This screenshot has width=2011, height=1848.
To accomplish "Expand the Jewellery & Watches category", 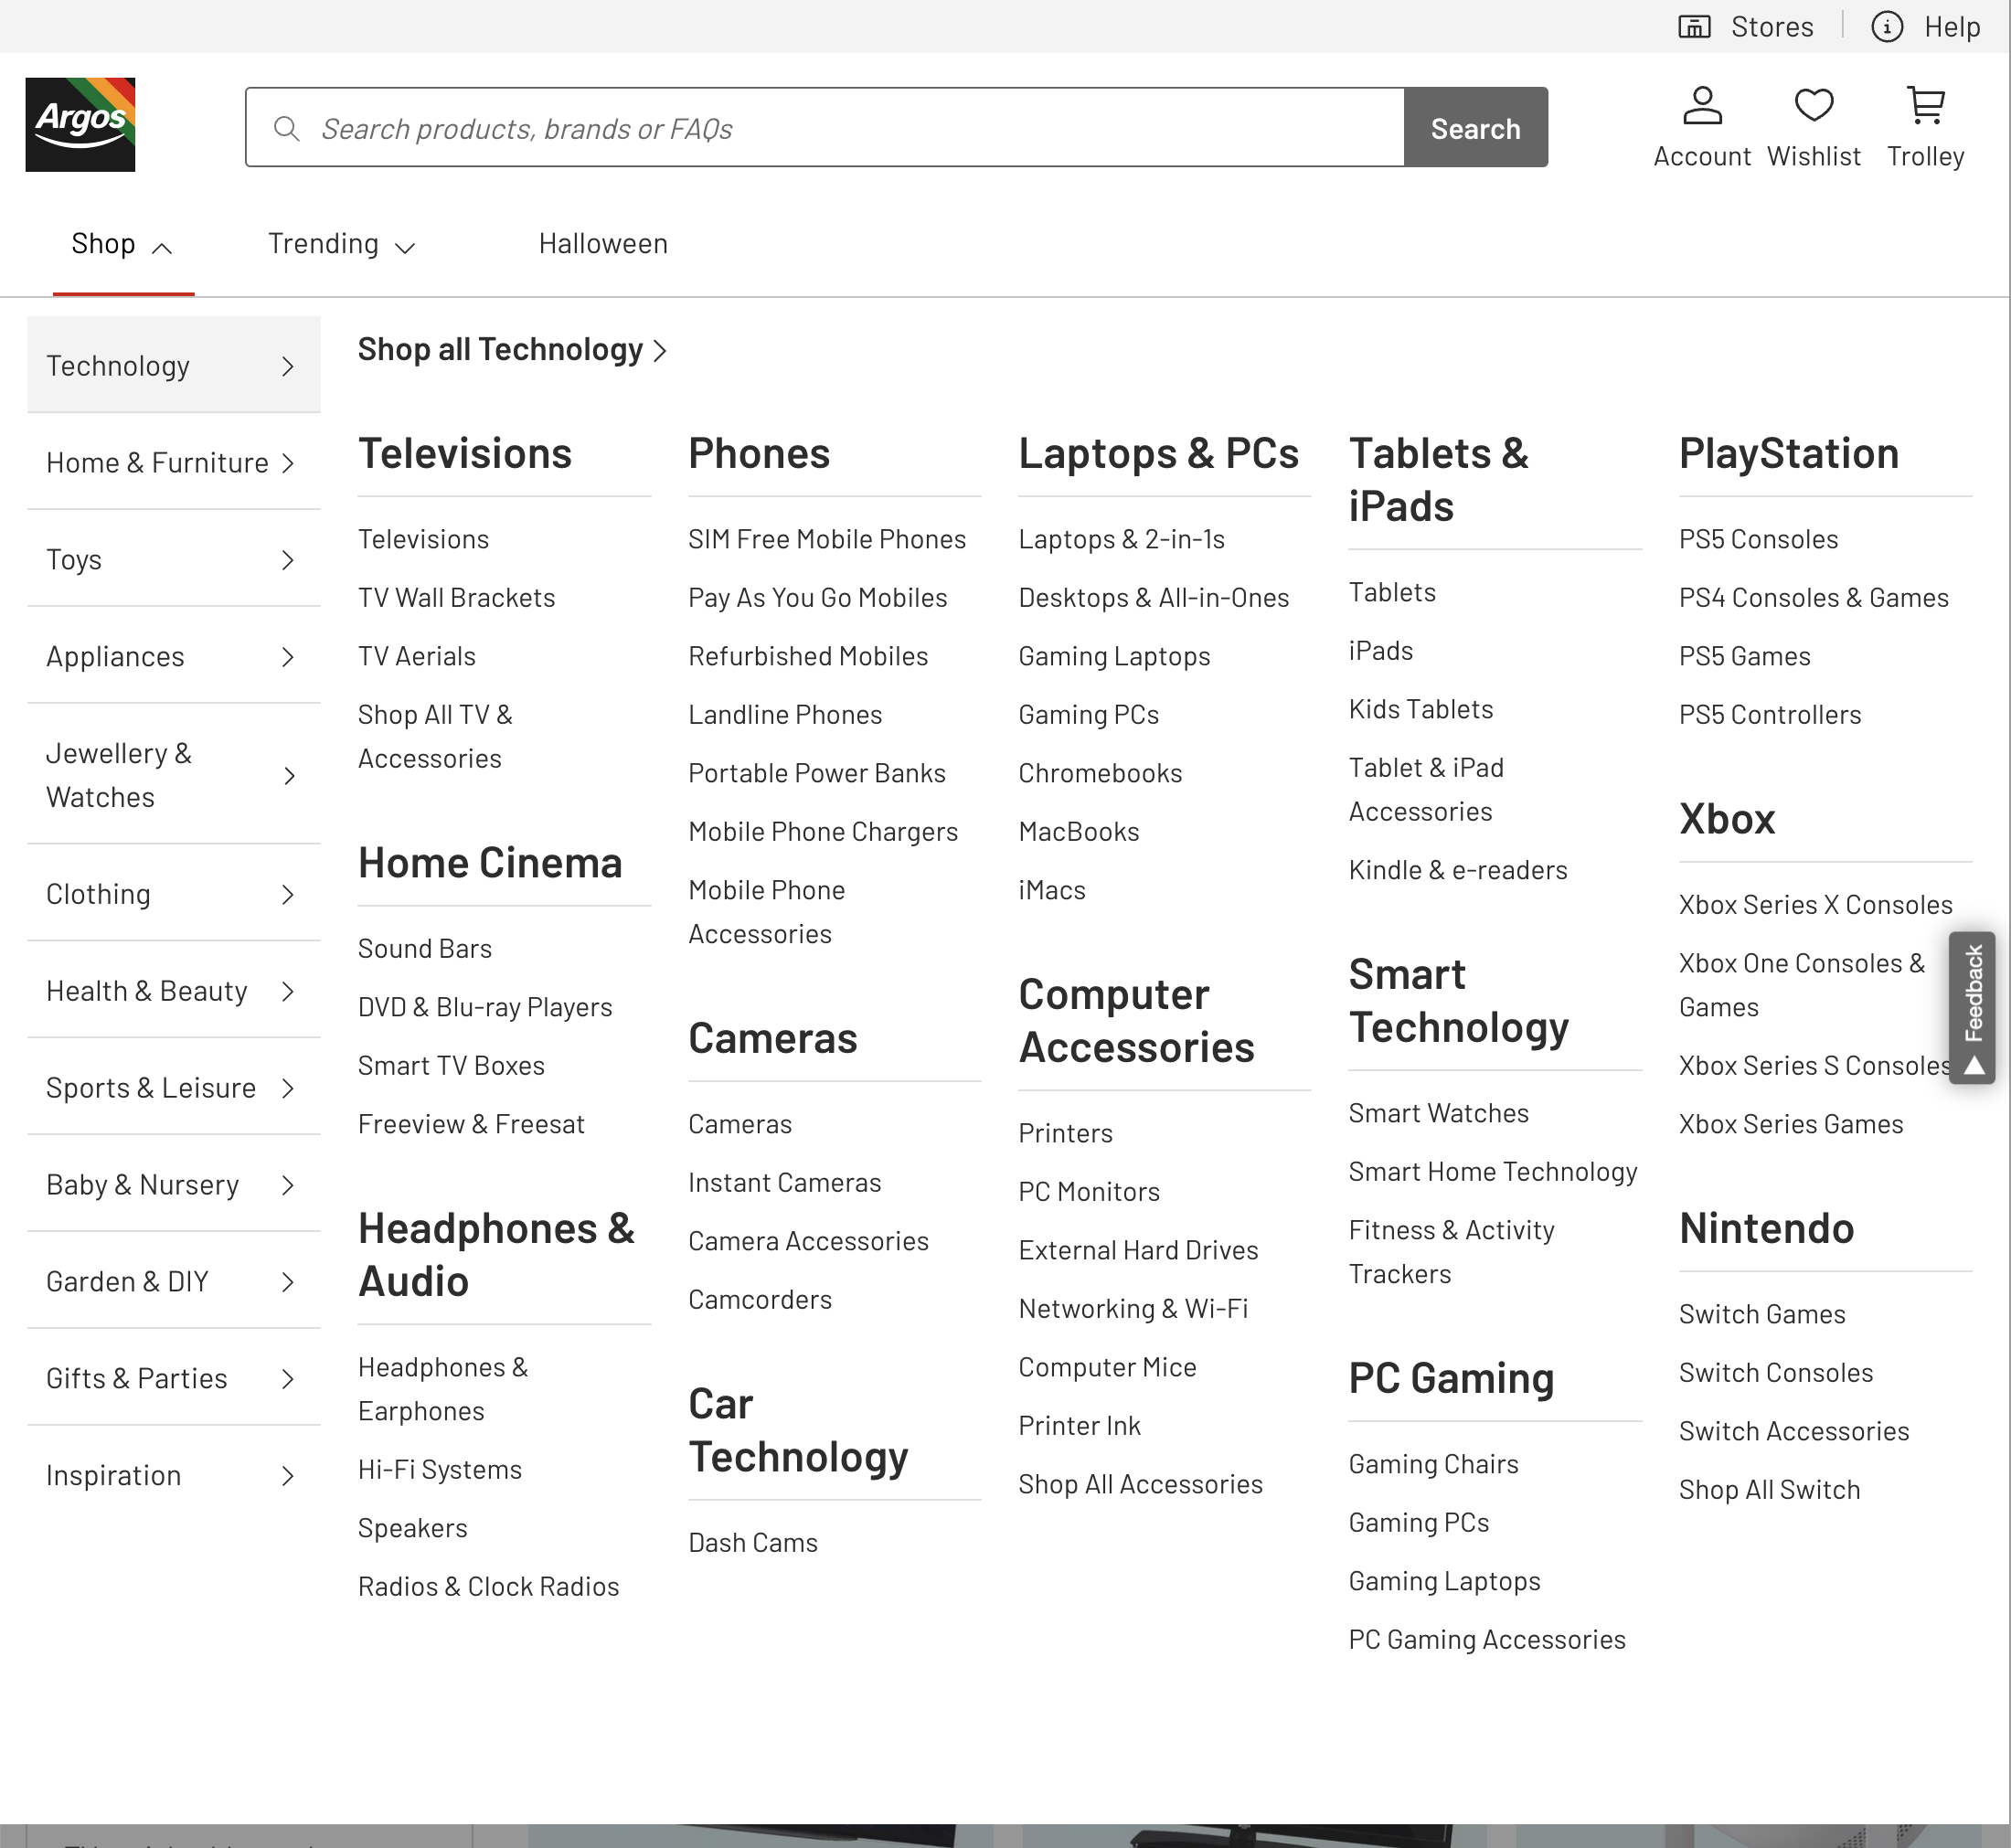I will [288, 775].
